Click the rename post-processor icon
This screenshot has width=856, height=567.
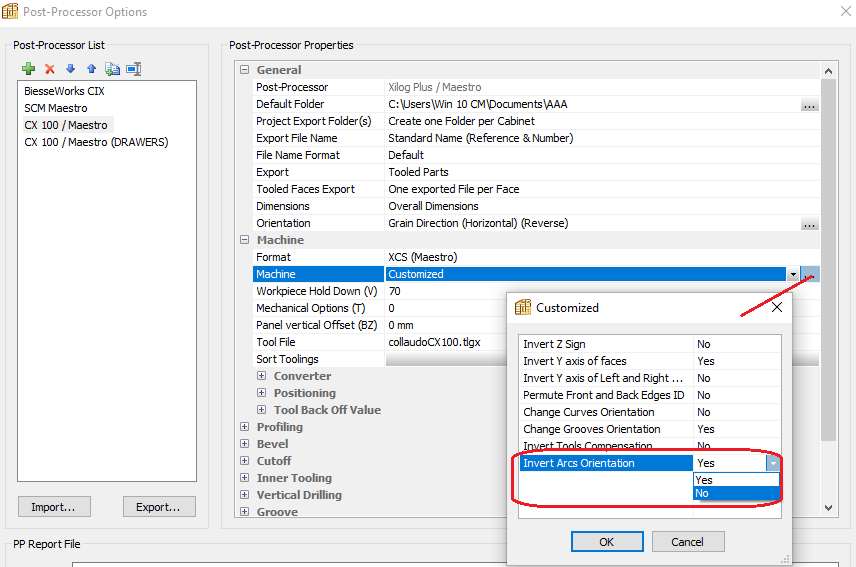134,69
